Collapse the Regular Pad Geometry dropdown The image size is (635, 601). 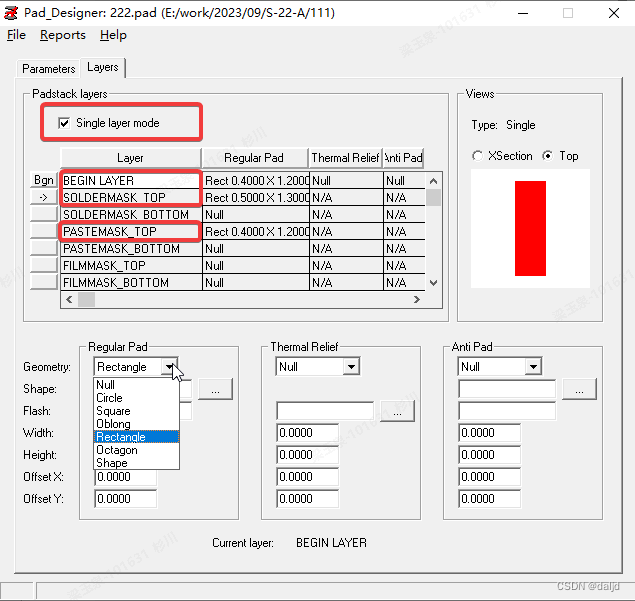pos(169,367)
